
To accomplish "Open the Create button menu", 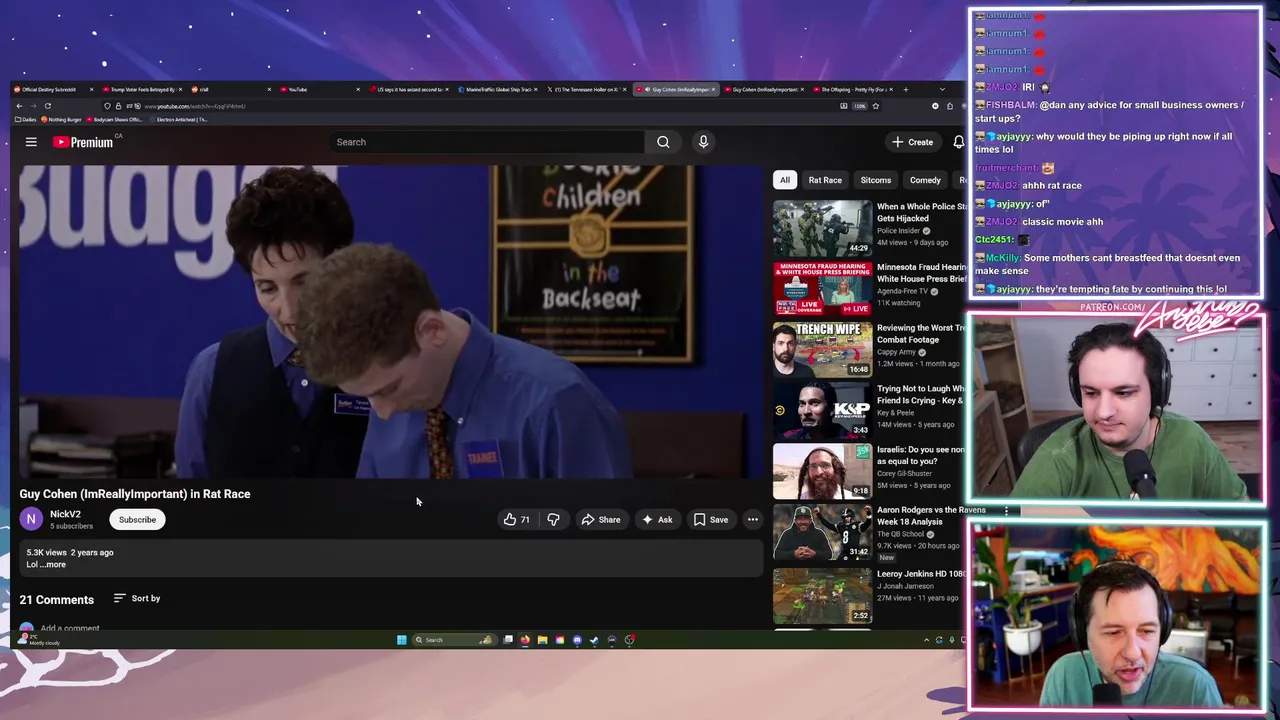I will point(912,142).
